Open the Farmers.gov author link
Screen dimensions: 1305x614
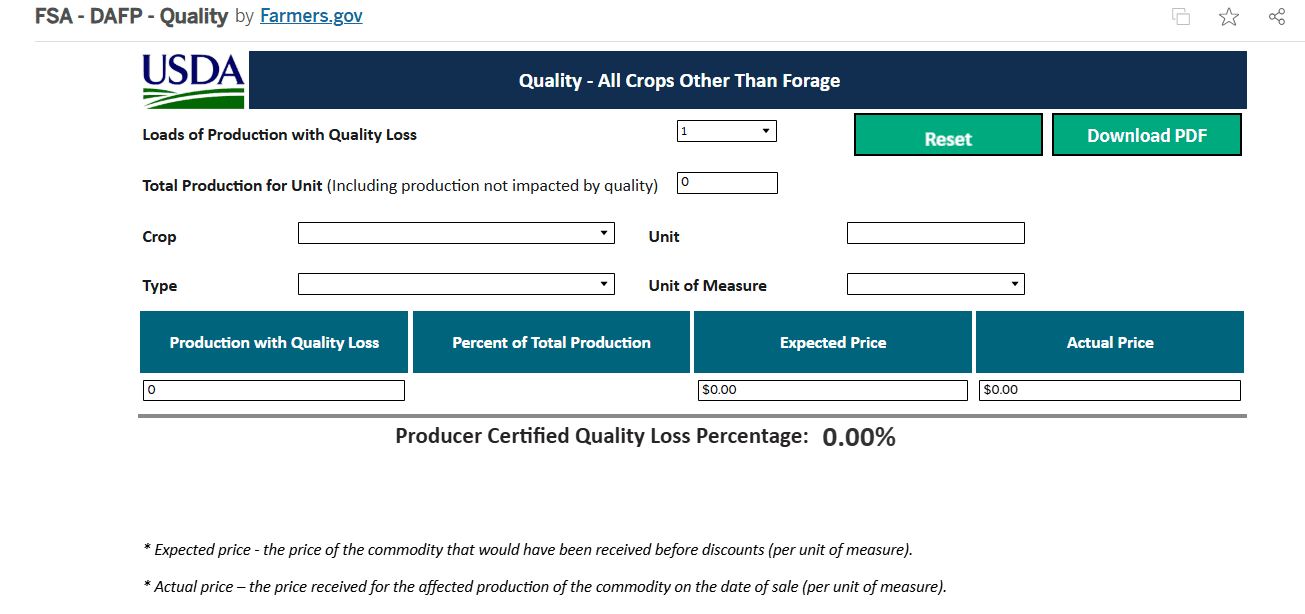click(x=311, y=16)
